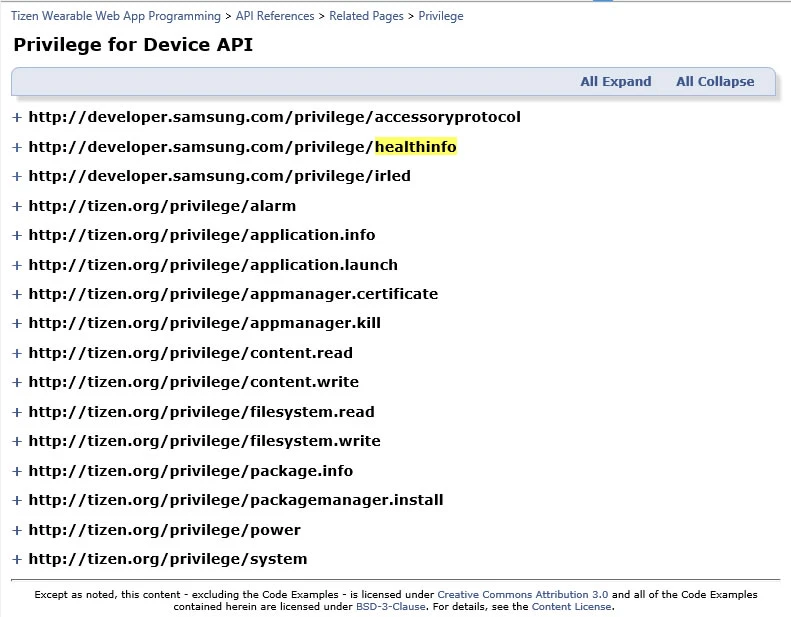Expand the power privilege plus sign
This screenshot has width=791, height=617.
17,531
